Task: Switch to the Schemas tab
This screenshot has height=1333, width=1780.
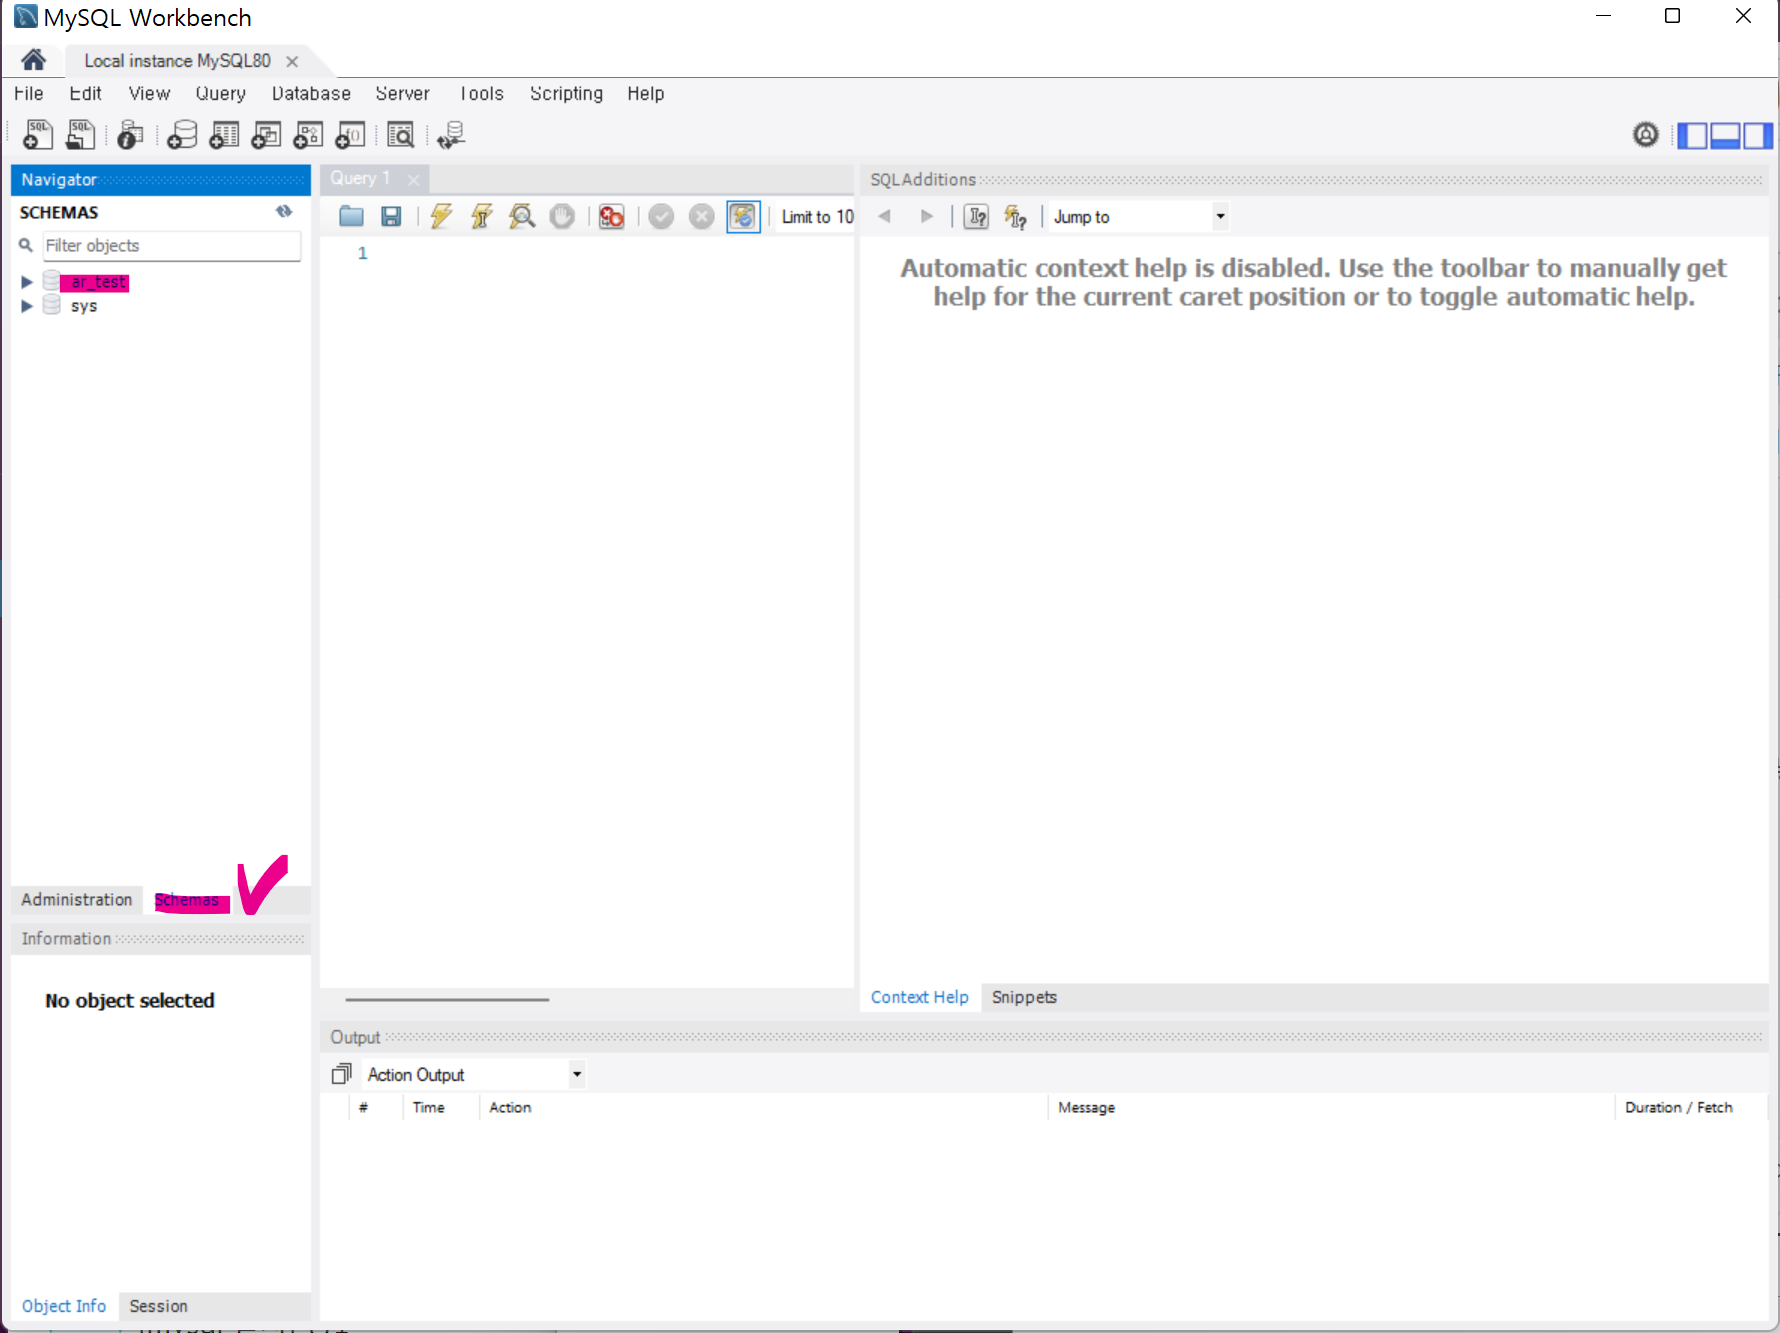Action: click(x=188, y=900)
